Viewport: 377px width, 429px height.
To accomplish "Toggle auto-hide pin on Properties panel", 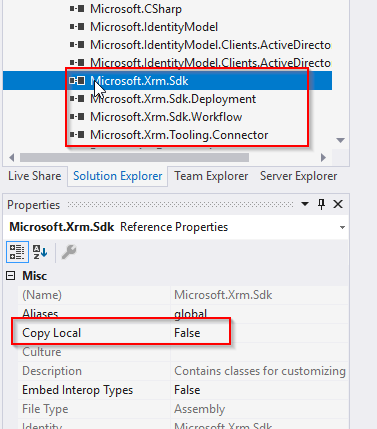I will (321, 204).
